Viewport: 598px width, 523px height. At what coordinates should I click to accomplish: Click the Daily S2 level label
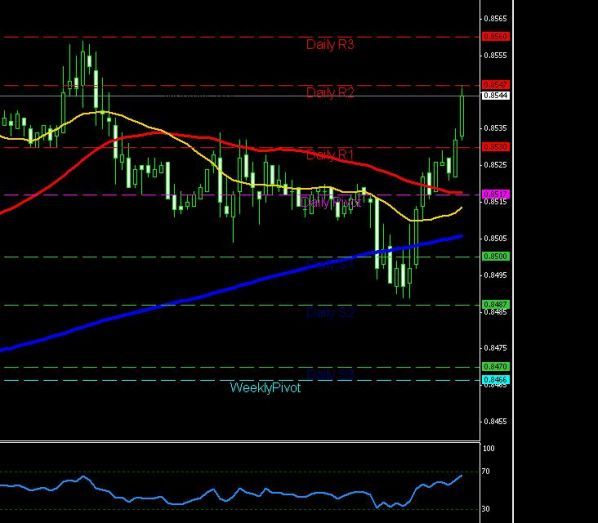[331, 313]
